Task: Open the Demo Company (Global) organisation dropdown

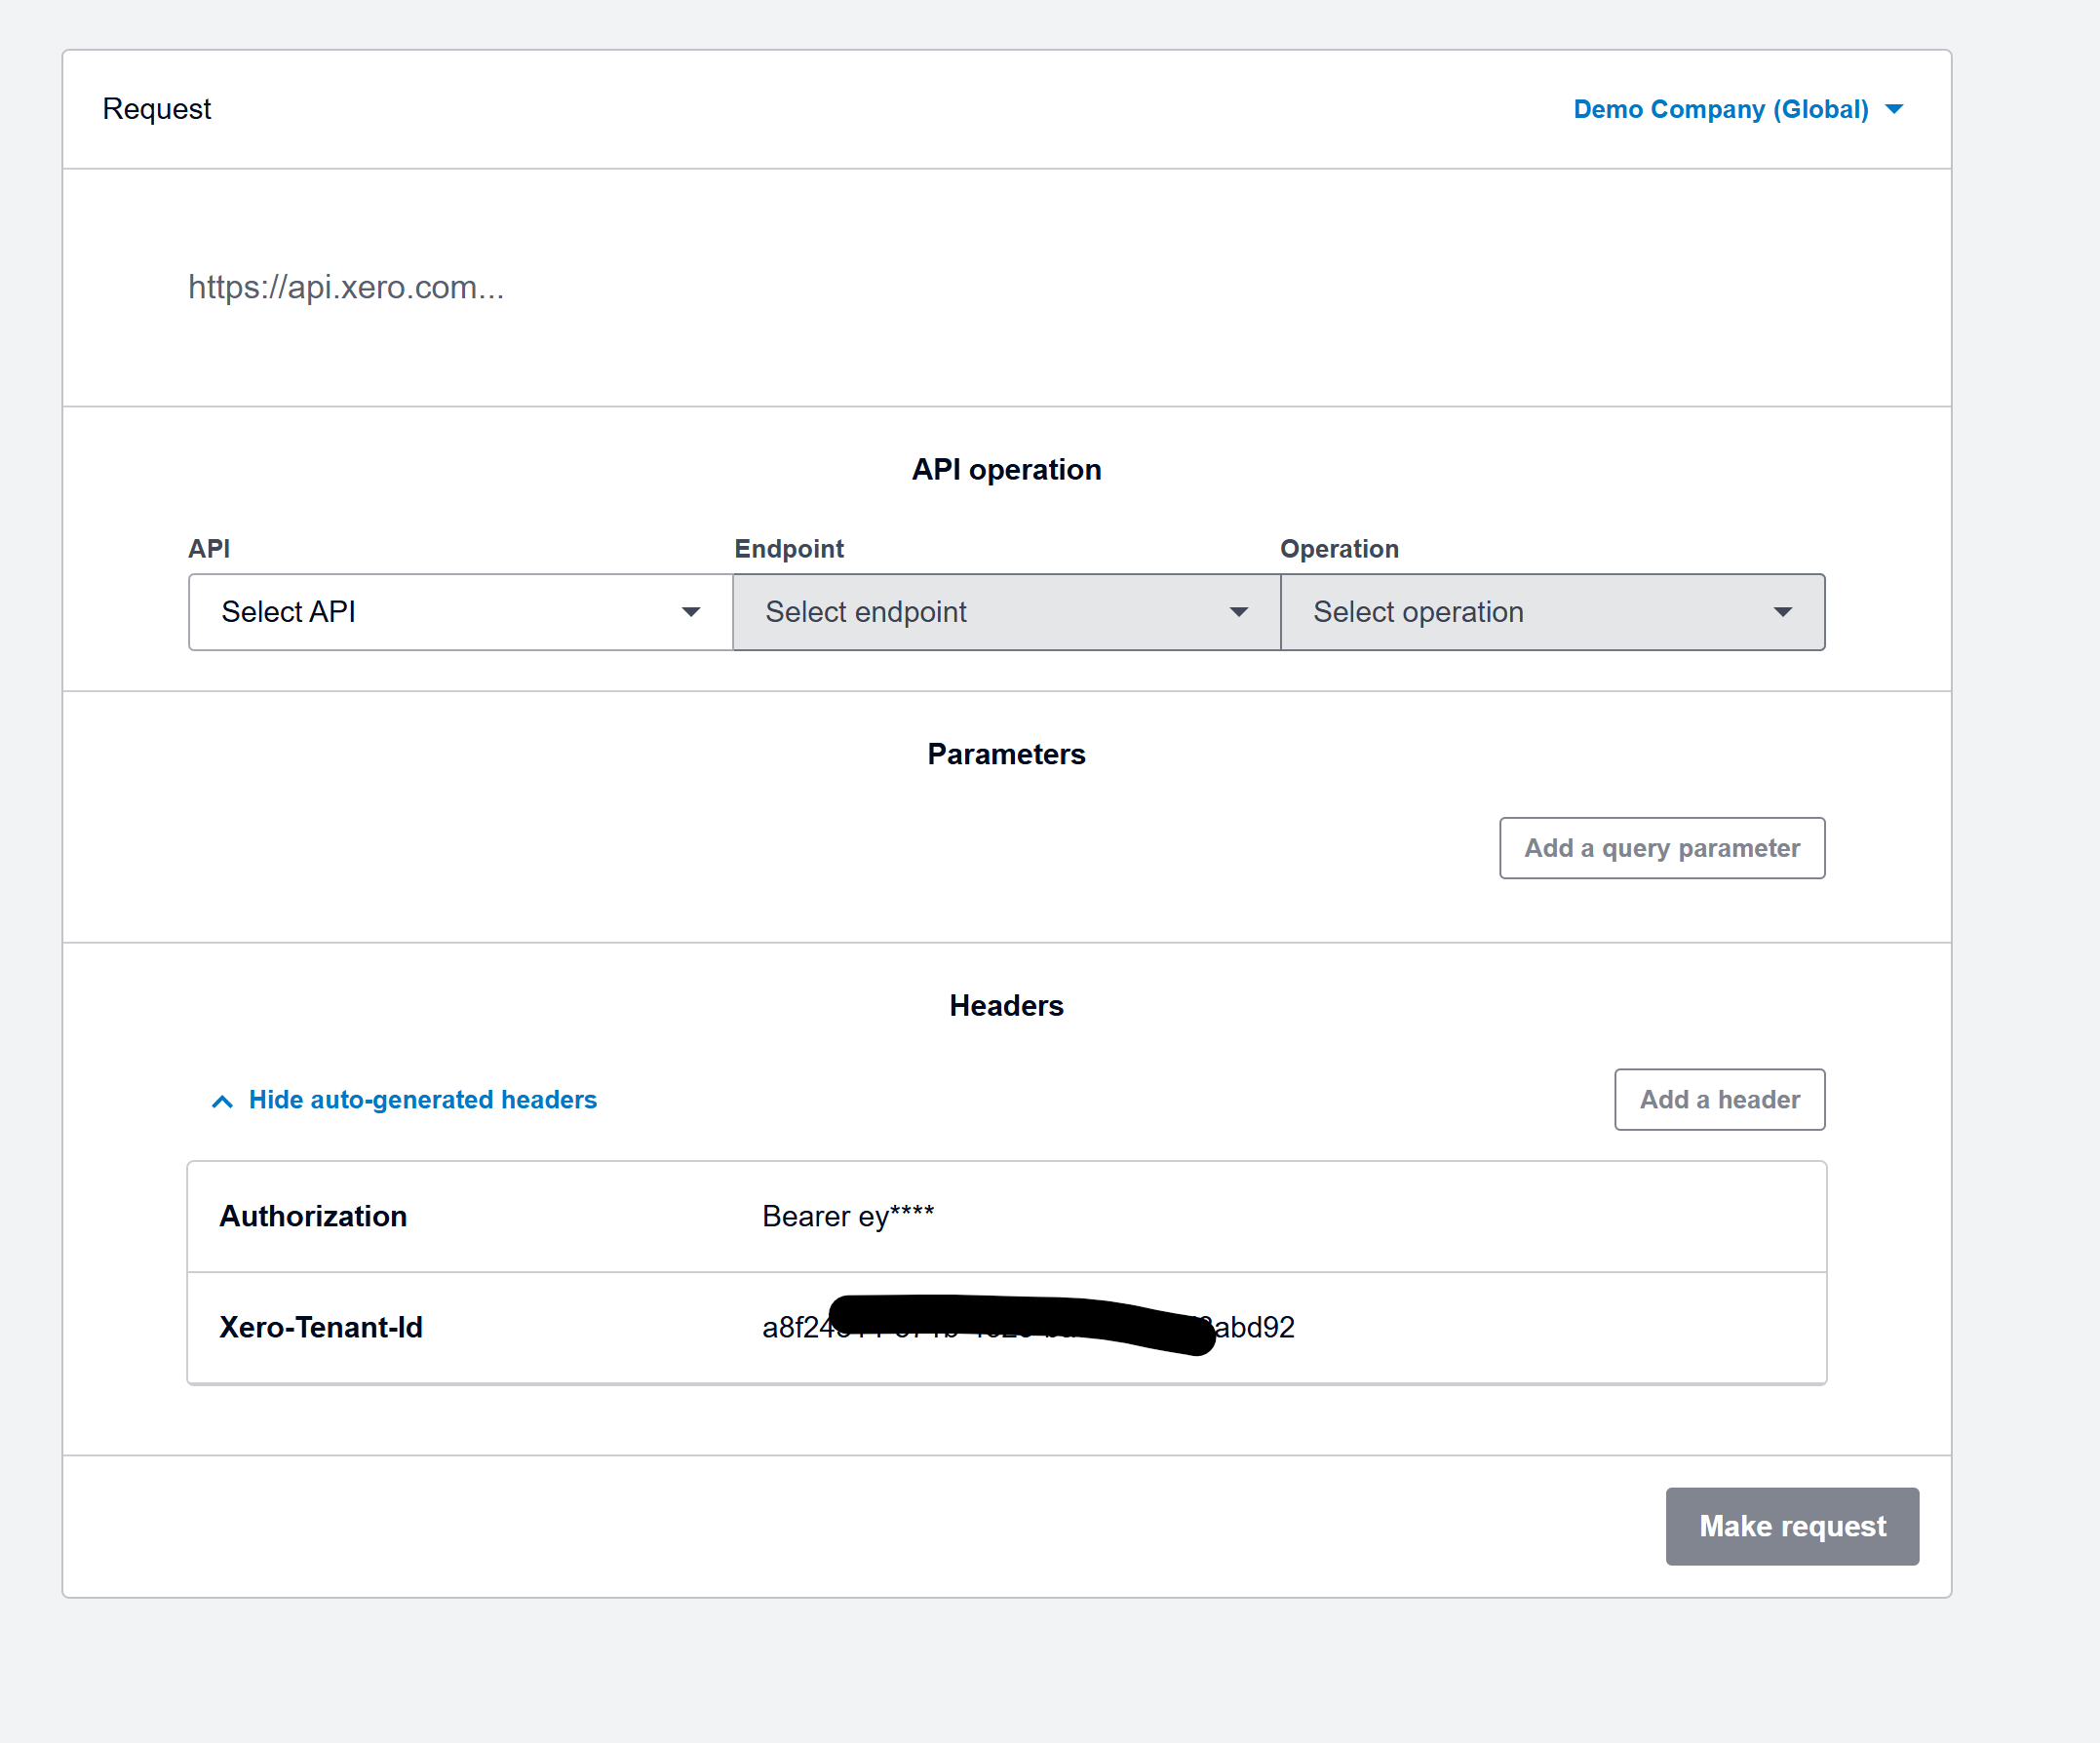Action: tap(1738, 109)
